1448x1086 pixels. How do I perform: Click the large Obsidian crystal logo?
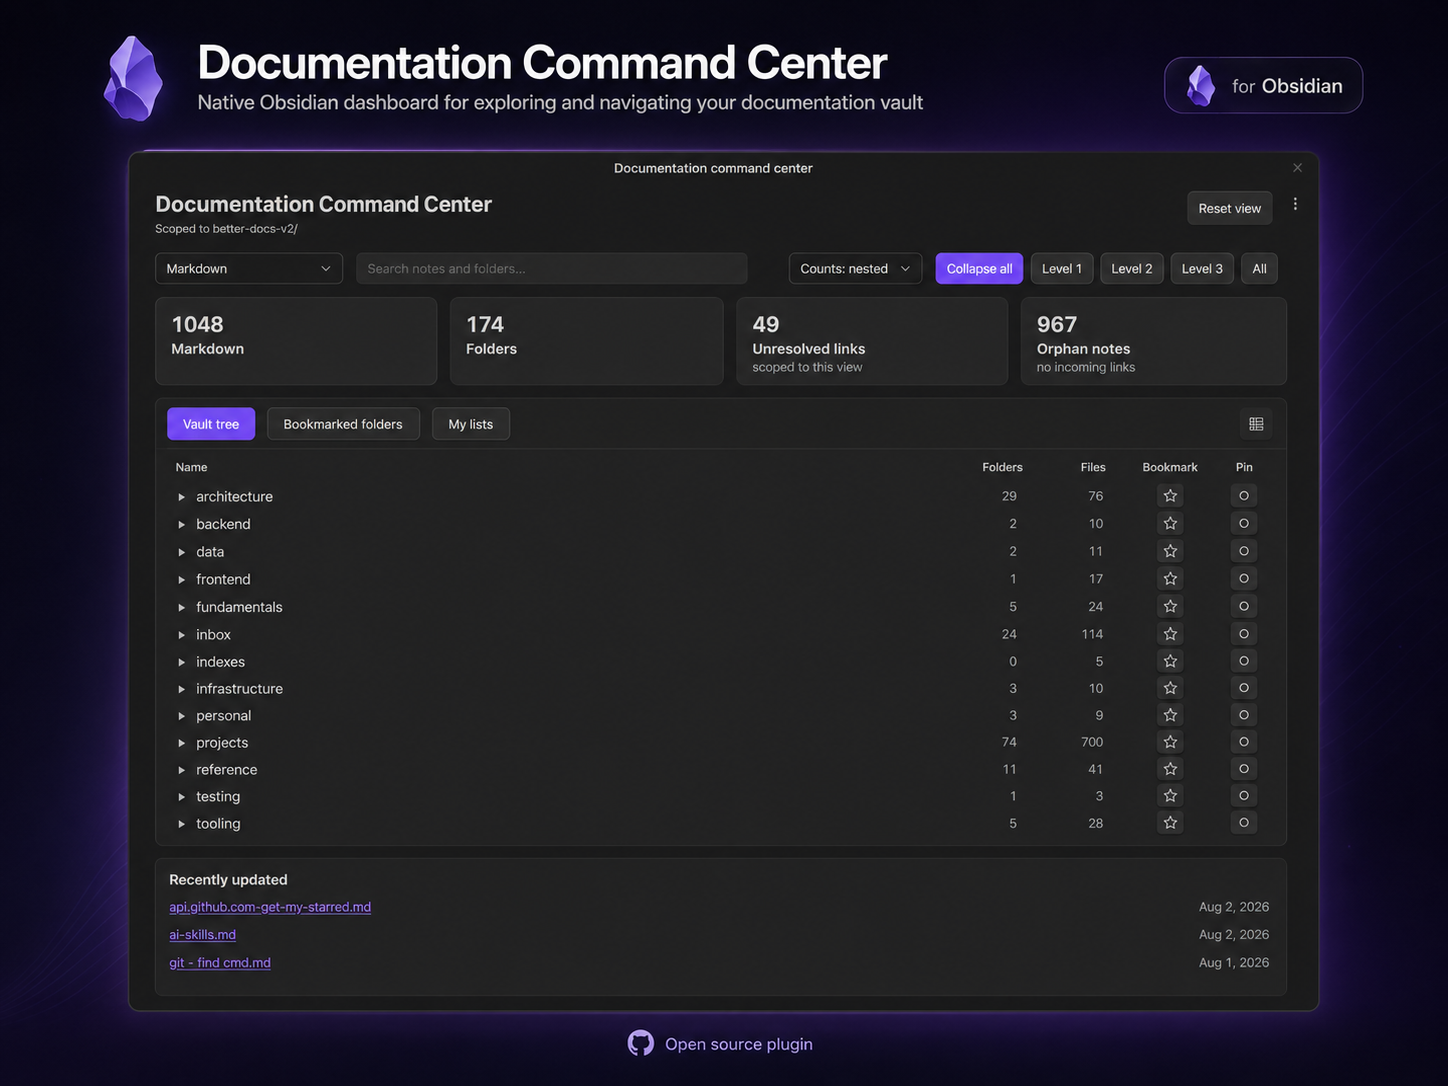tap(133, 79)
